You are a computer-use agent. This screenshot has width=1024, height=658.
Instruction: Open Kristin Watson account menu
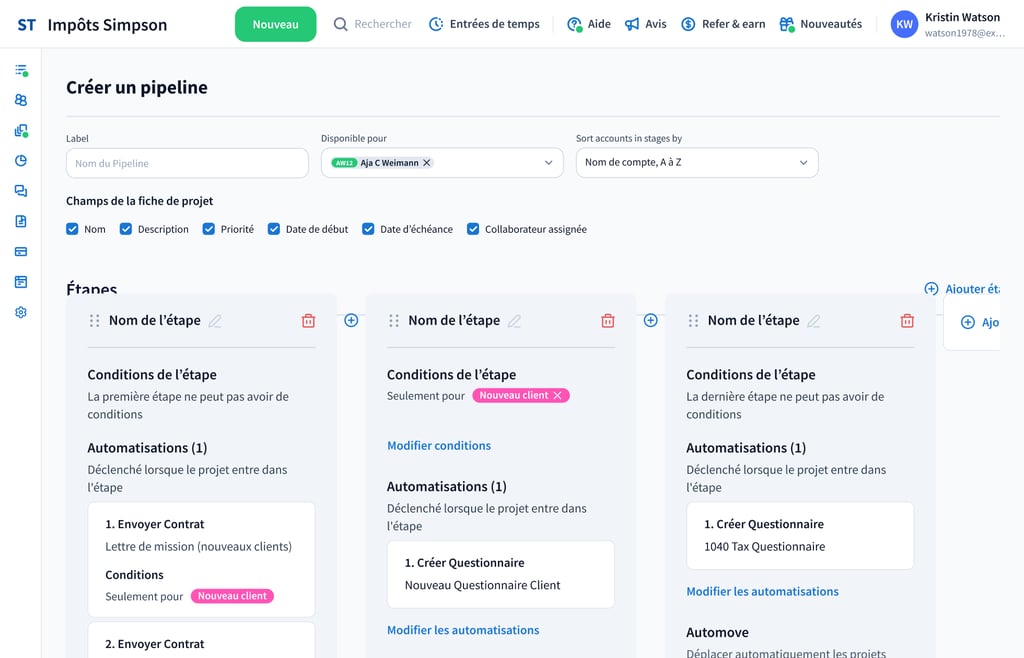pyautogui.click(x=948, y=24)
